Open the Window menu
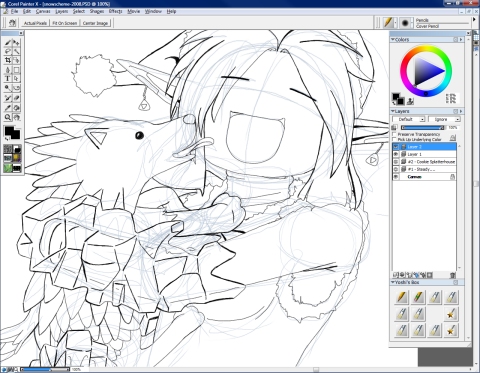The width and height of the screenshot is (480, 373). [x=153, y=11]
